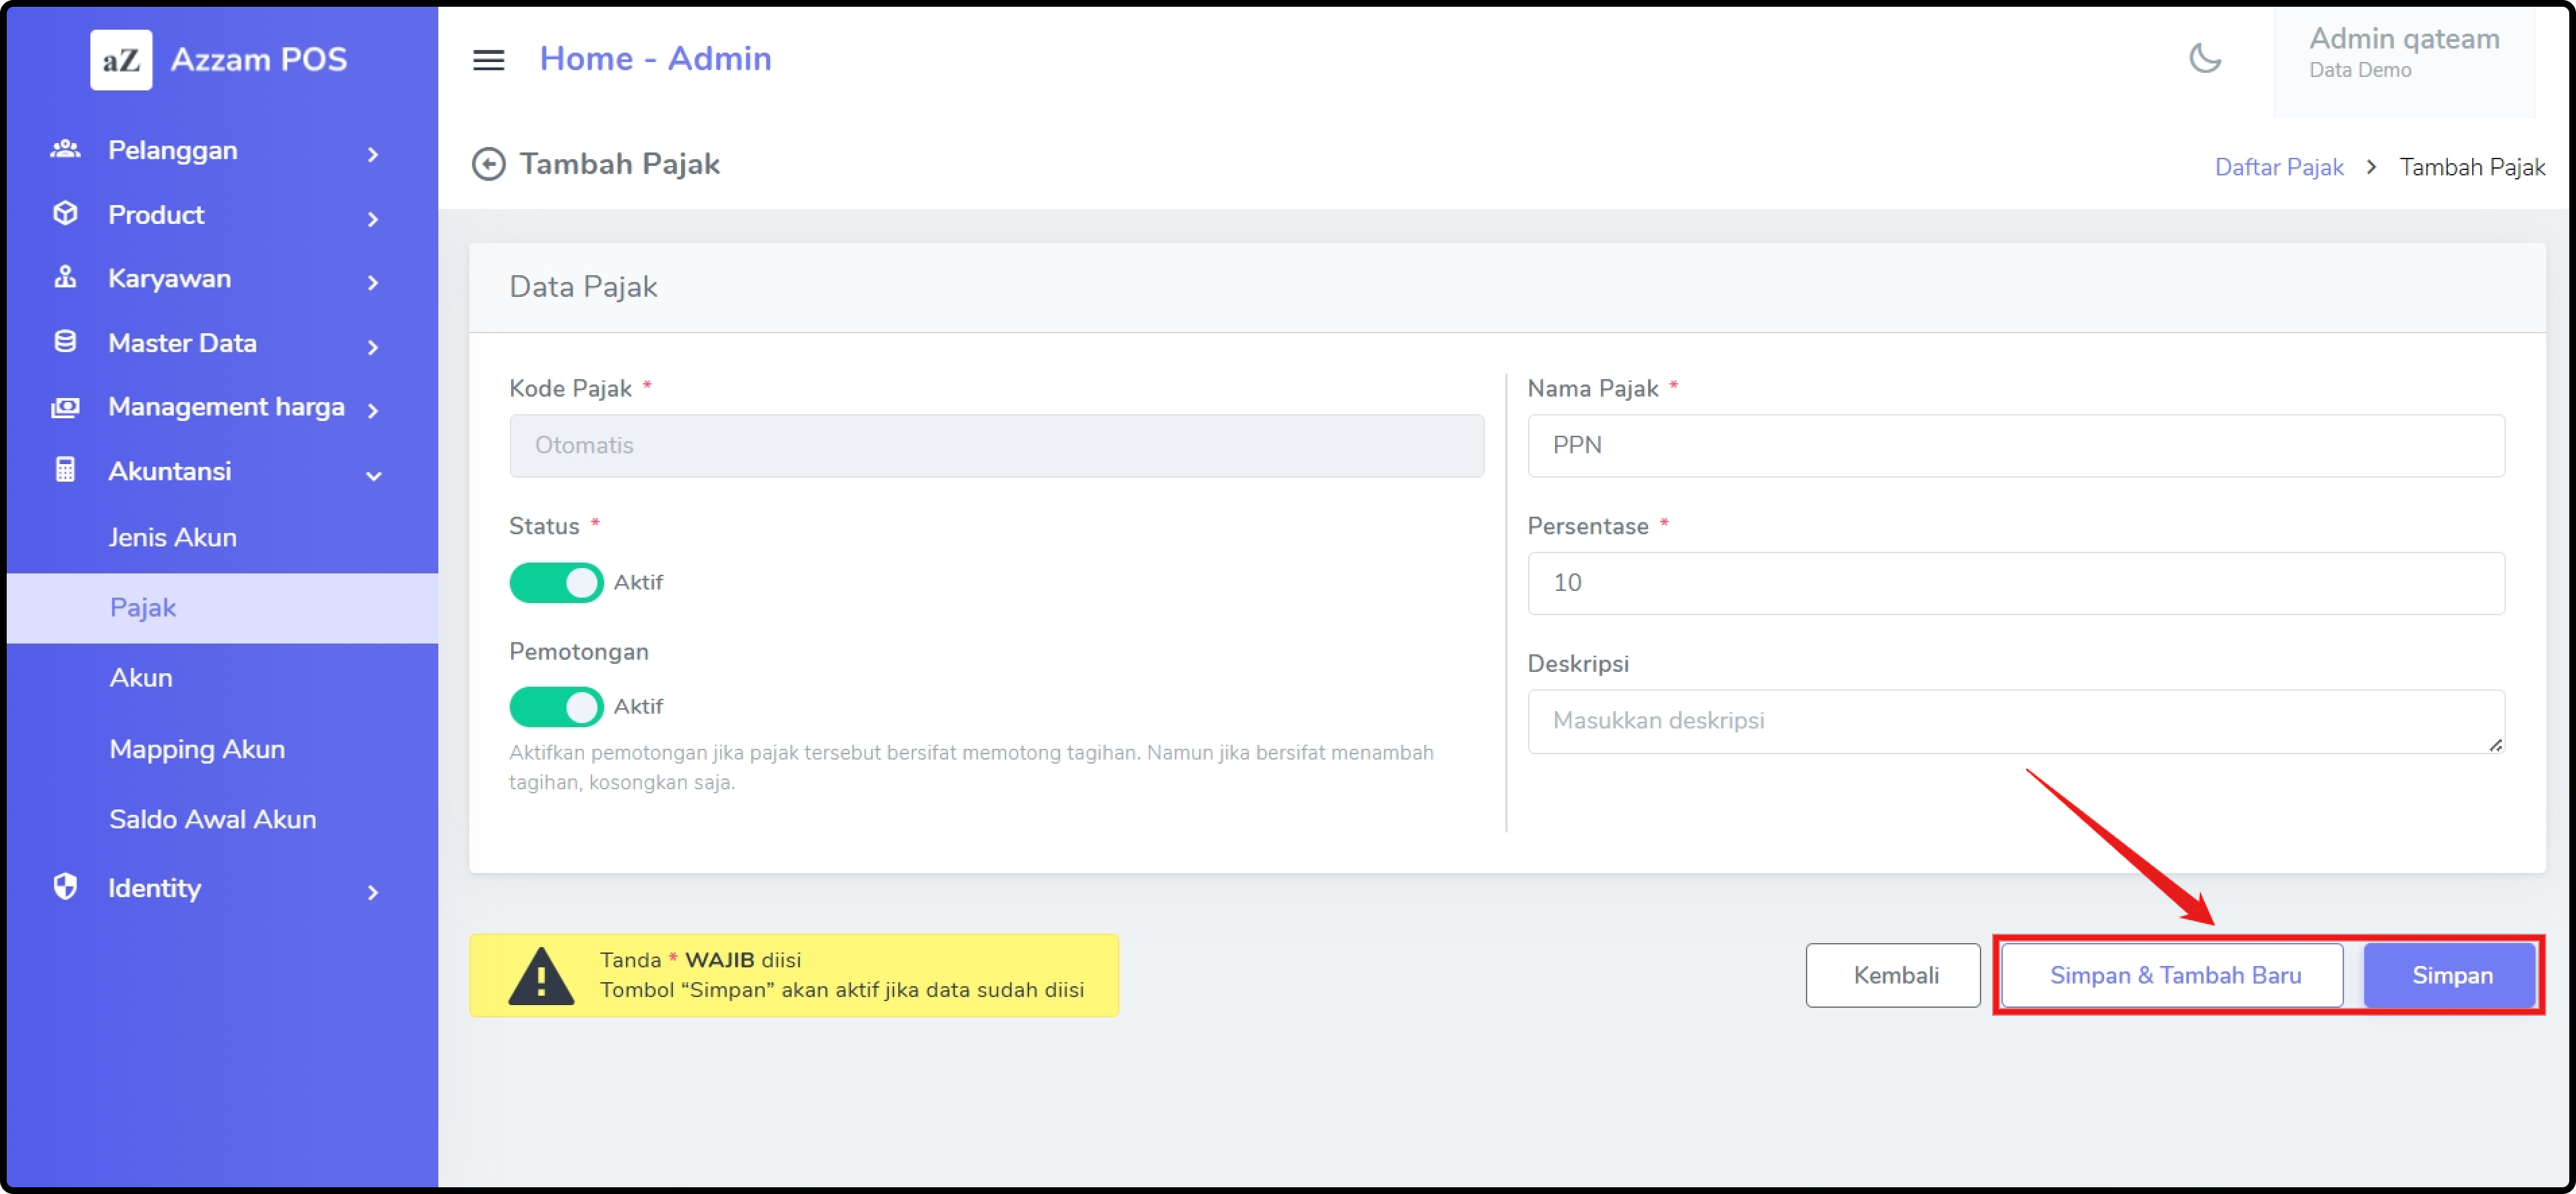Toggle the Status Aktif switch
The height and width of the screenshot is (1194, 2576).
pyautogui.click(x=556, y=582)
